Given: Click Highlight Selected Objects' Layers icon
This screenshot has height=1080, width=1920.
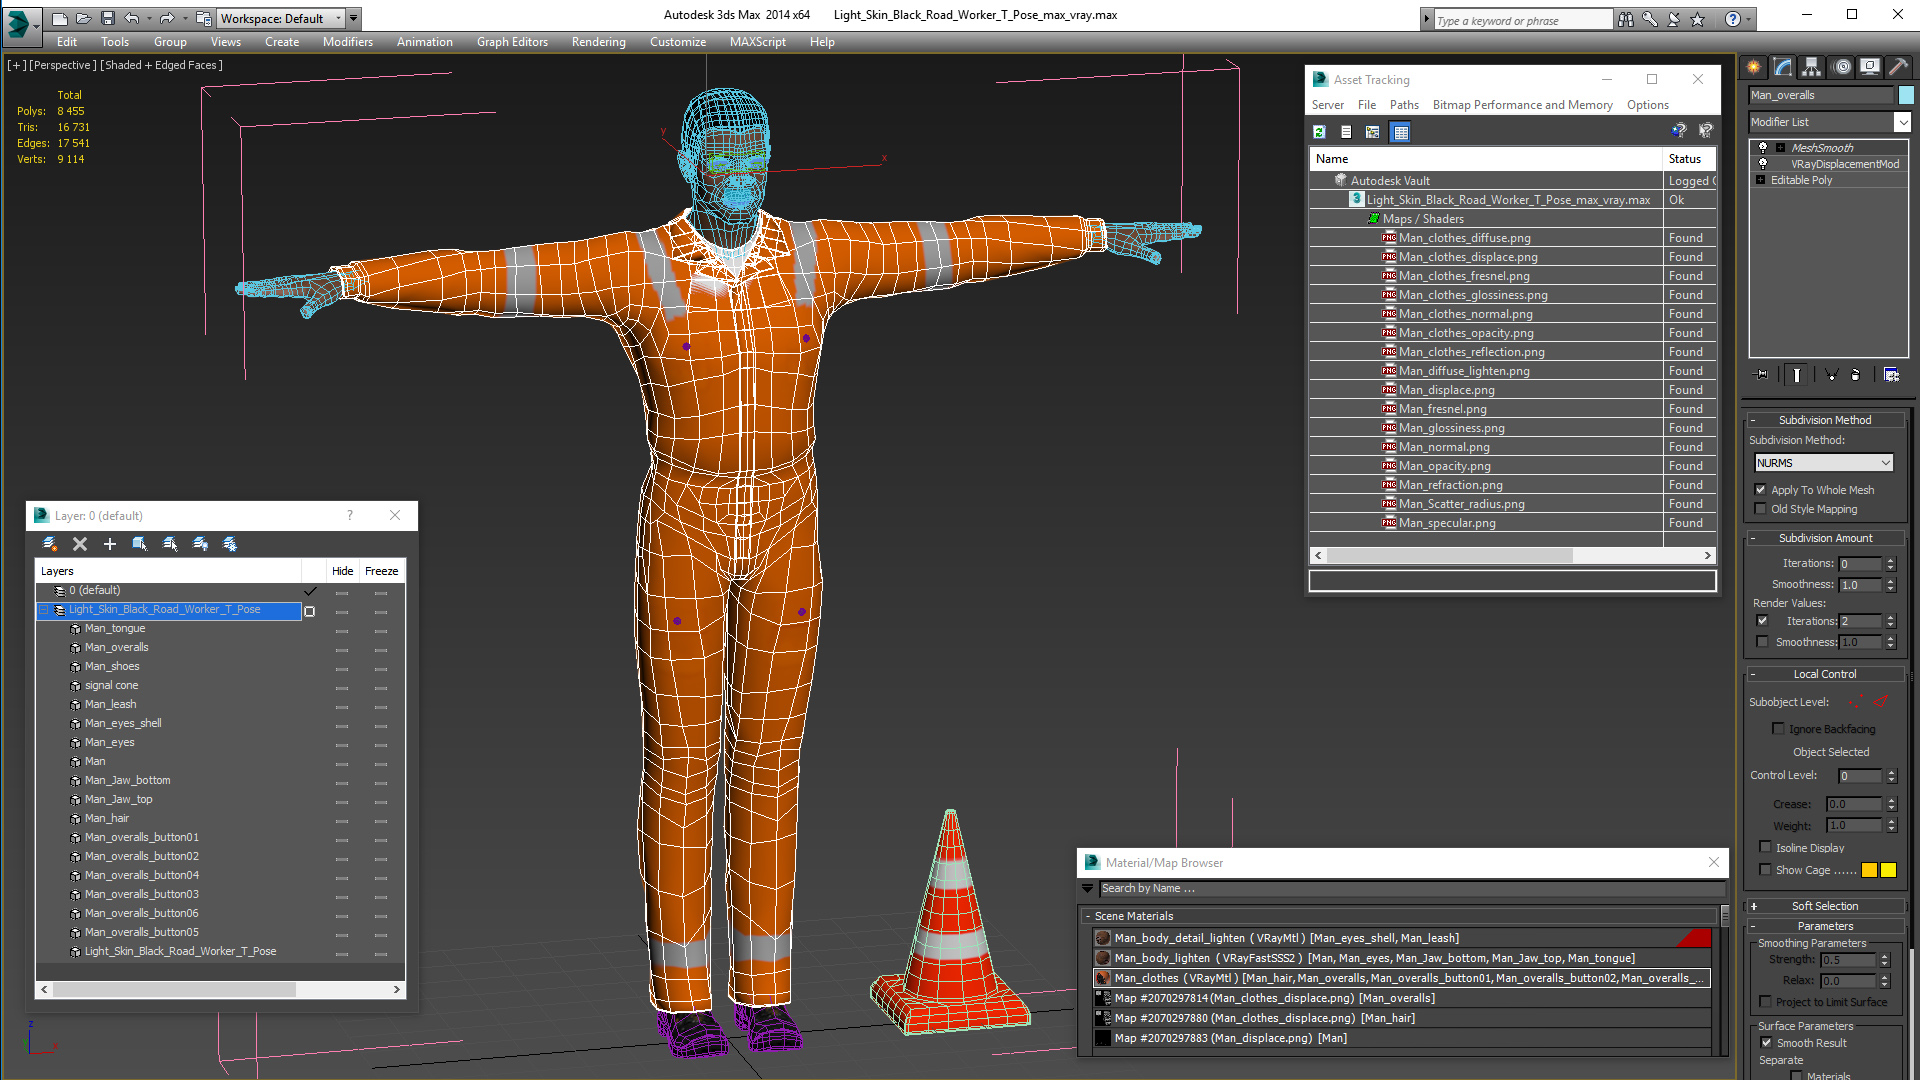Looking at the screenshot, I should 170,544.
